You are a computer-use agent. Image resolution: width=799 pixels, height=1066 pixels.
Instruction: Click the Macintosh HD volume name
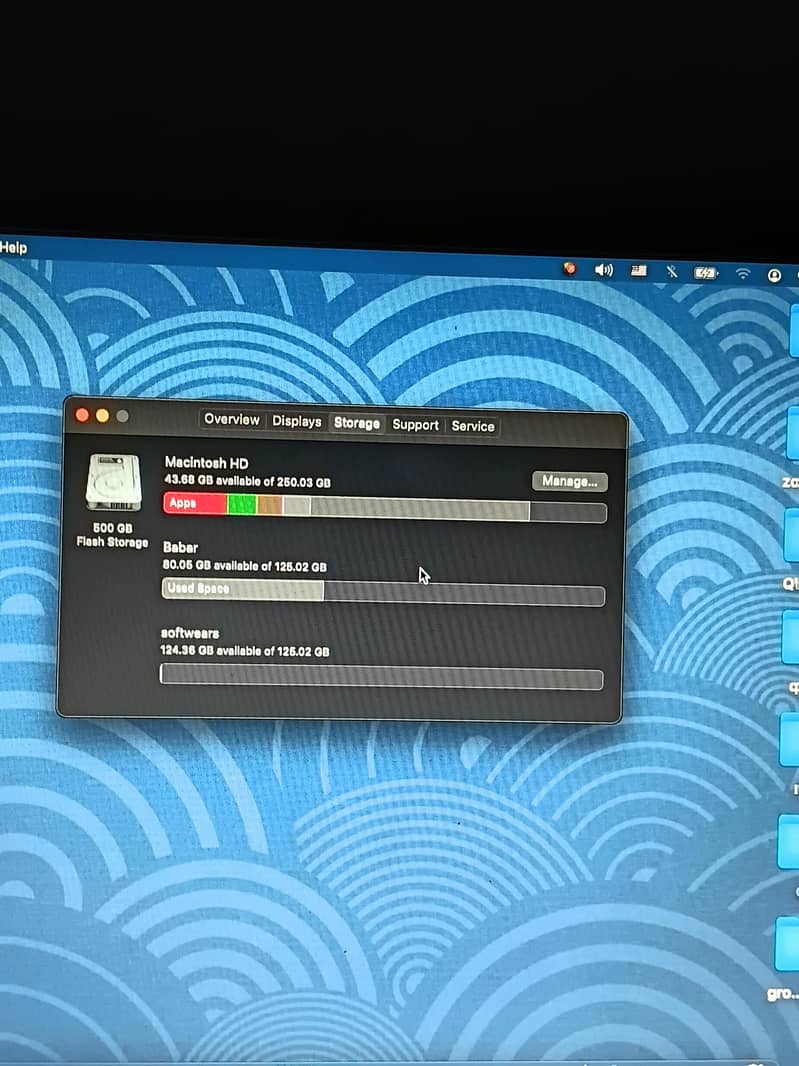[206, 463]
